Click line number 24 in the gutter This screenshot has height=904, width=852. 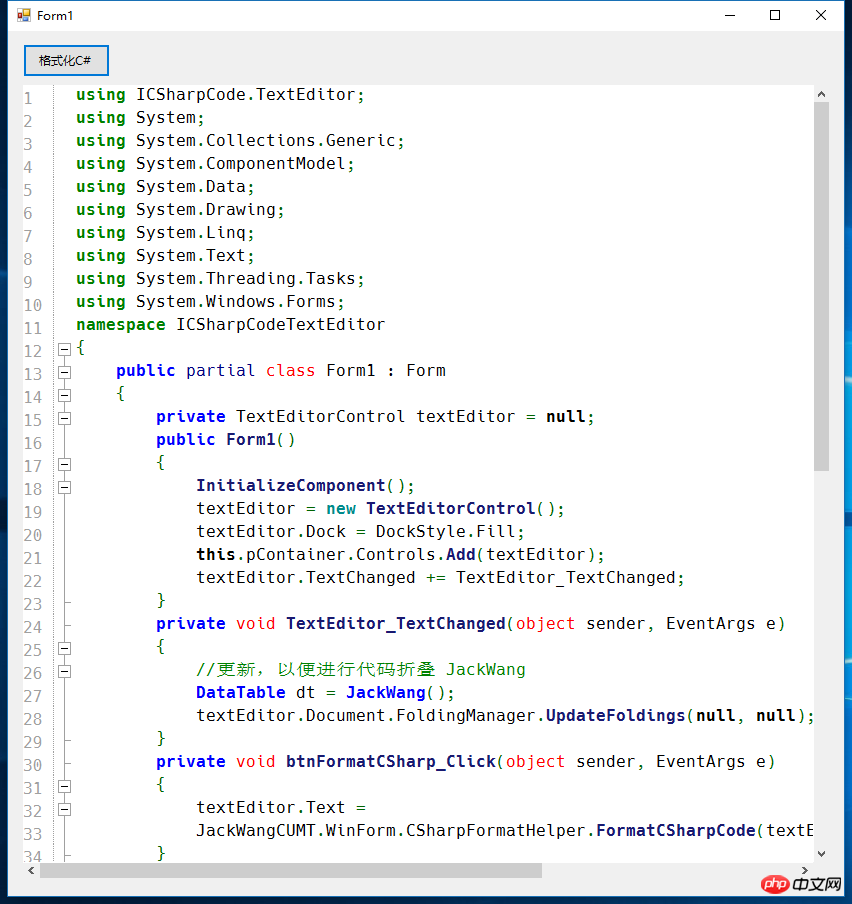(33, 627)
